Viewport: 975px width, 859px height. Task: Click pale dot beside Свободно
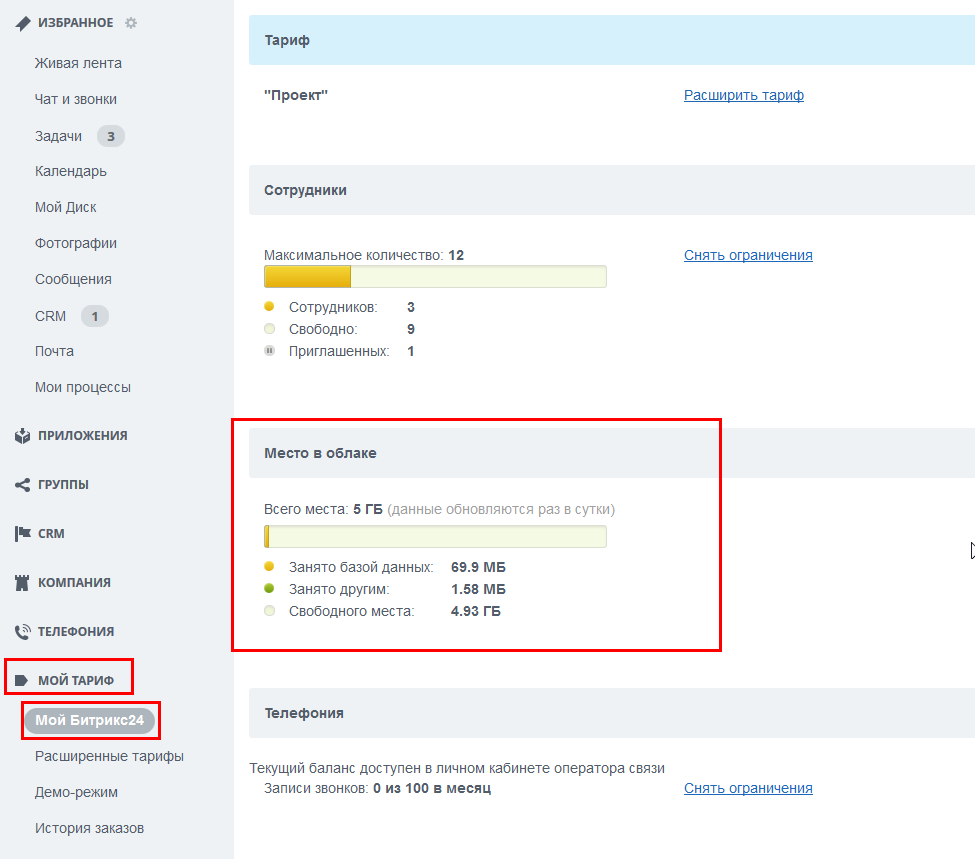point(269,328)
